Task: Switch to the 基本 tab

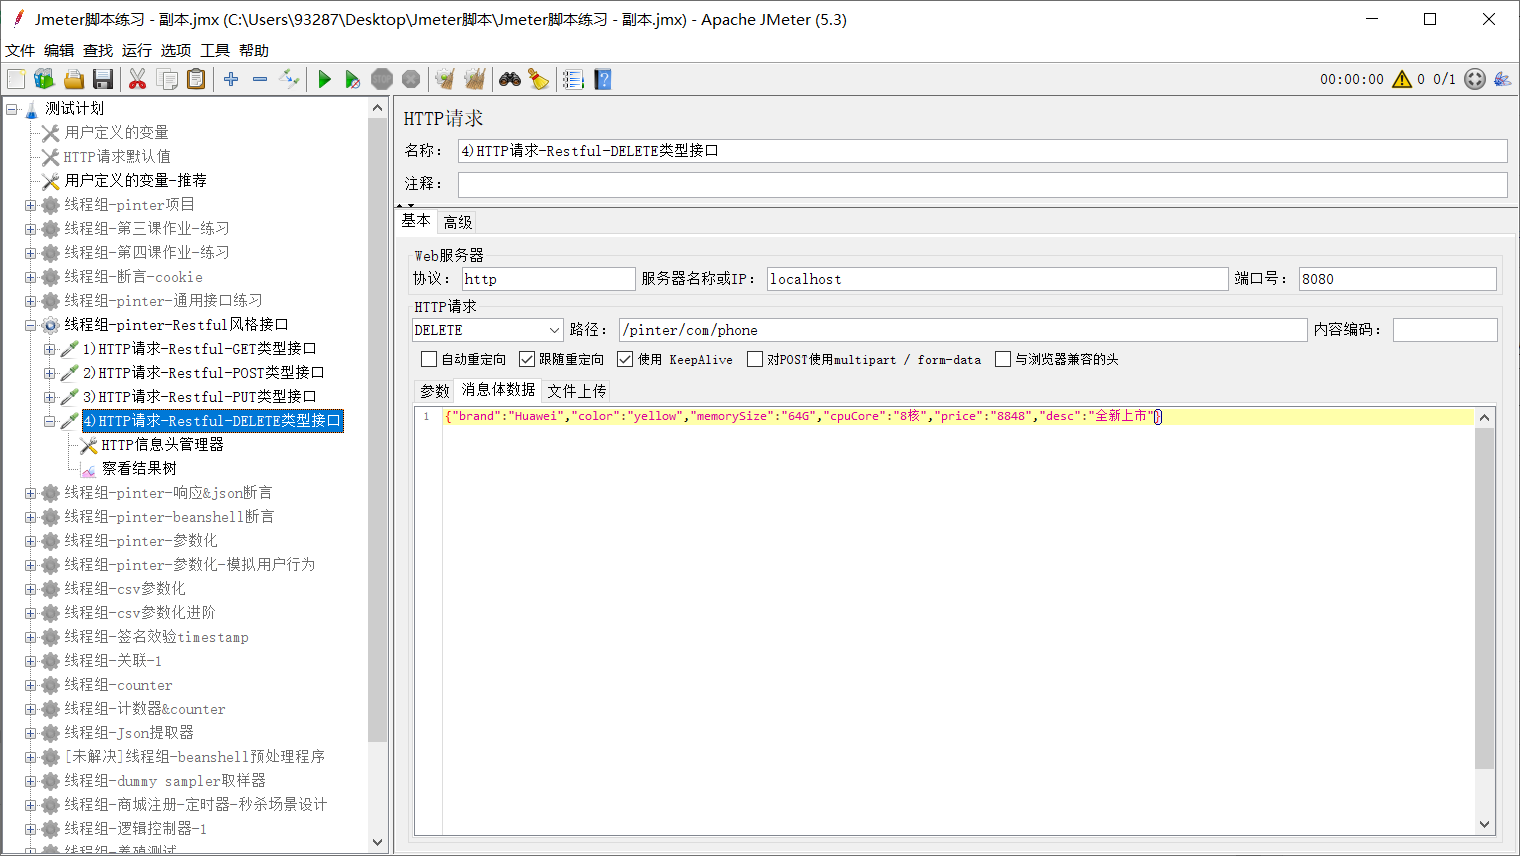Action: click(416, 220)
